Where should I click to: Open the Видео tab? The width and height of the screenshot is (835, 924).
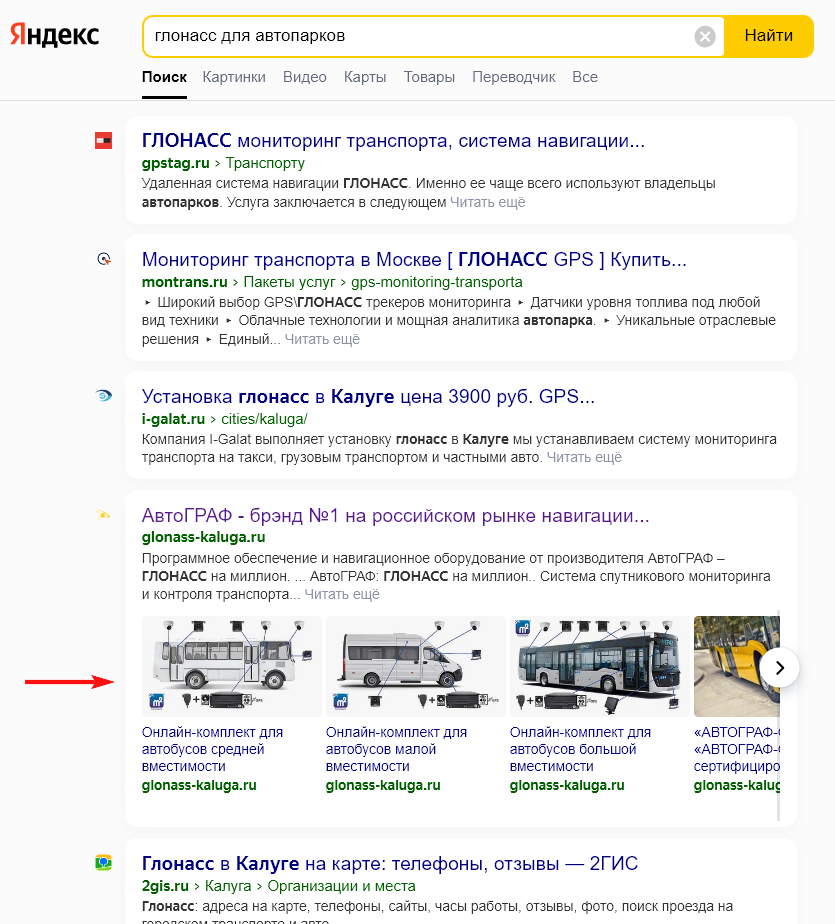pos(303,76)
